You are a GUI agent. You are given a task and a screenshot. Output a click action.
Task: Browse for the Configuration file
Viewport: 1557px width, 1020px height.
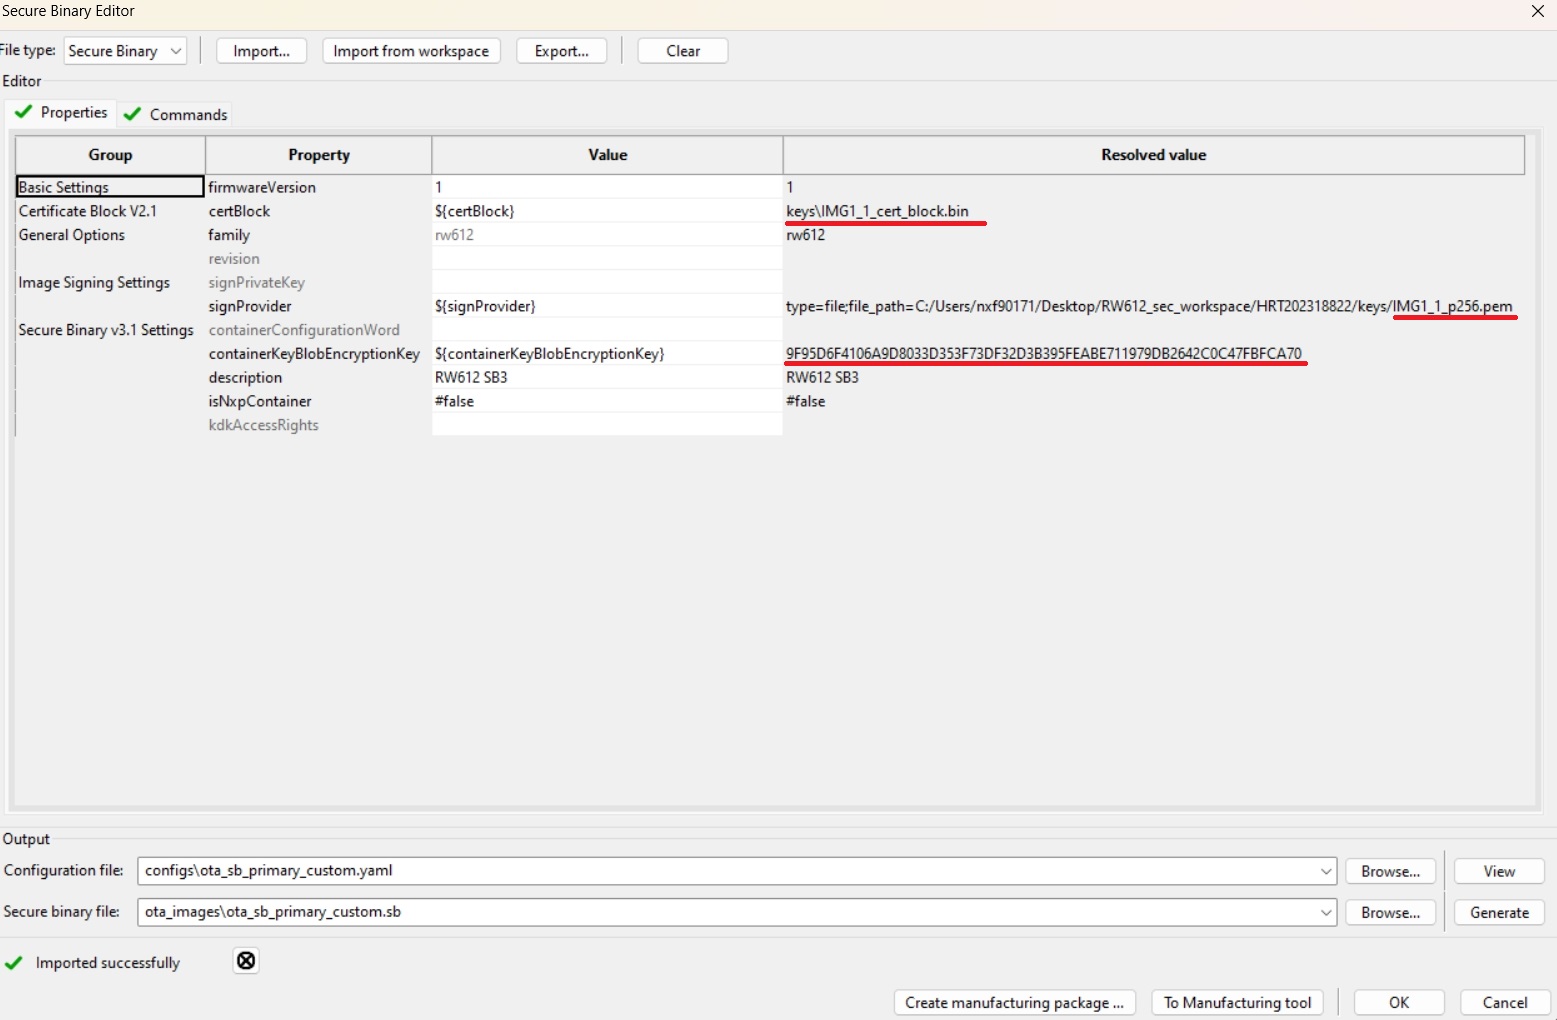point(1390,871)
